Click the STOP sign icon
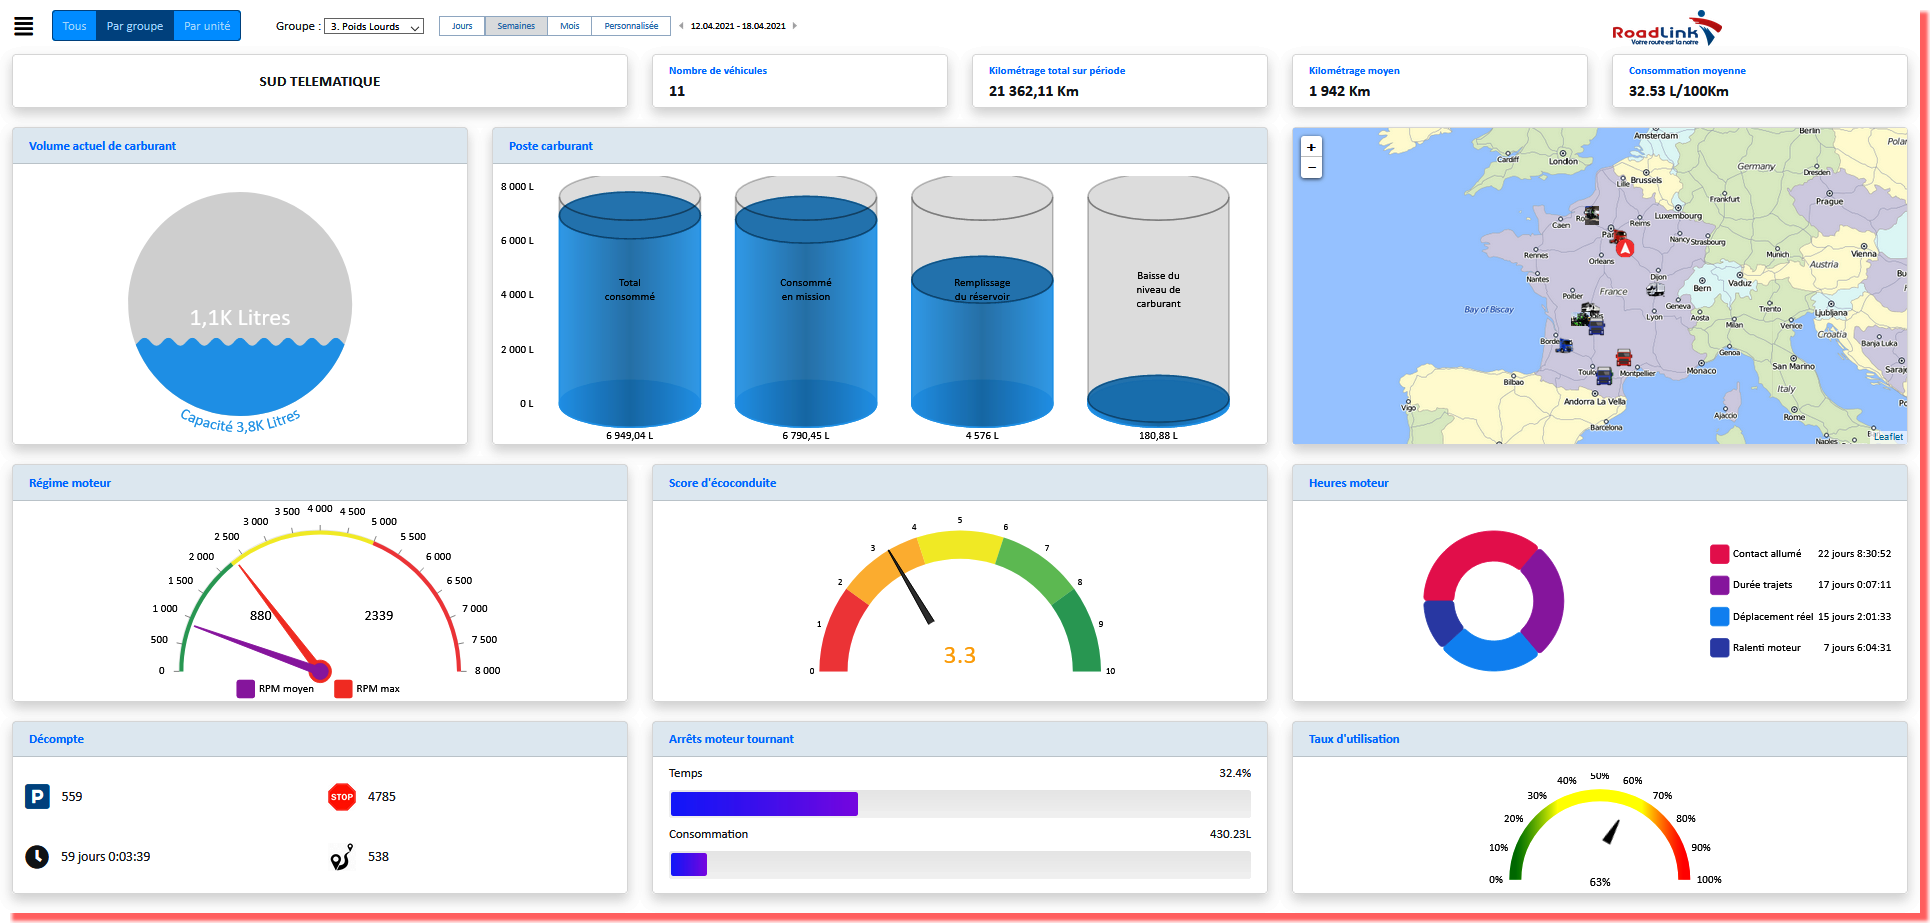Screen dimensions: 1930x923 tap(342, 797)
